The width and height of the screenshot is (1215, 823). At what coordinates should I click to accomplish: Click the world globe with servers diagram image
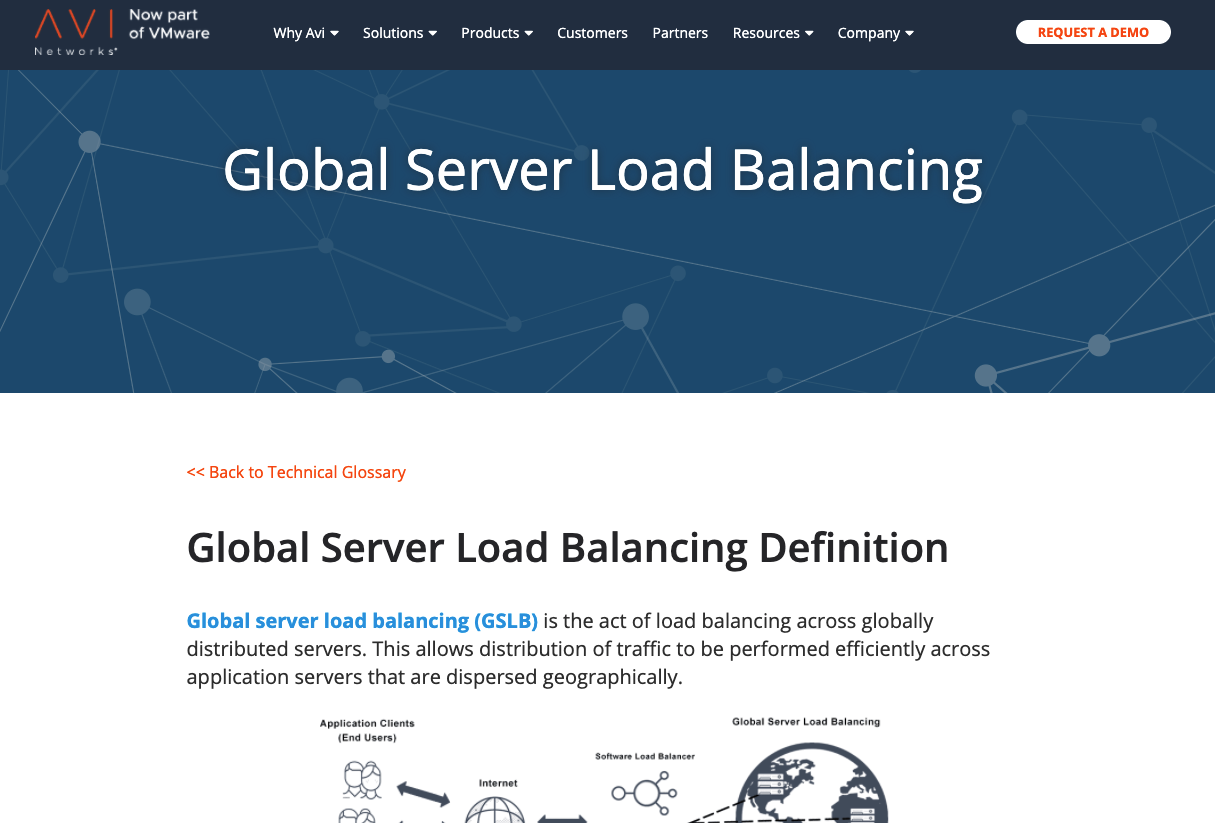(x=812, y=783)
